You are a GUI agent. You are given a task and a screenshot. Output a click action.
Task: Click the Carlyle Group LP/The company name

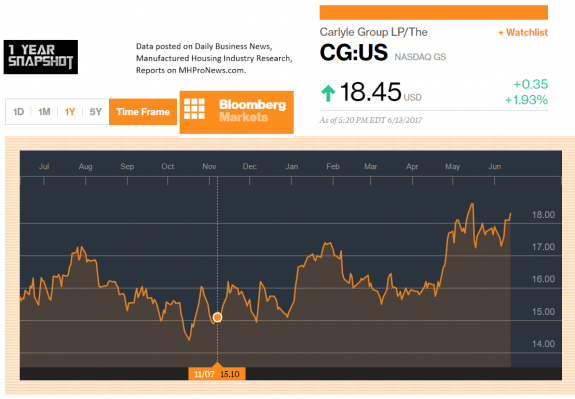click(374, 32)
